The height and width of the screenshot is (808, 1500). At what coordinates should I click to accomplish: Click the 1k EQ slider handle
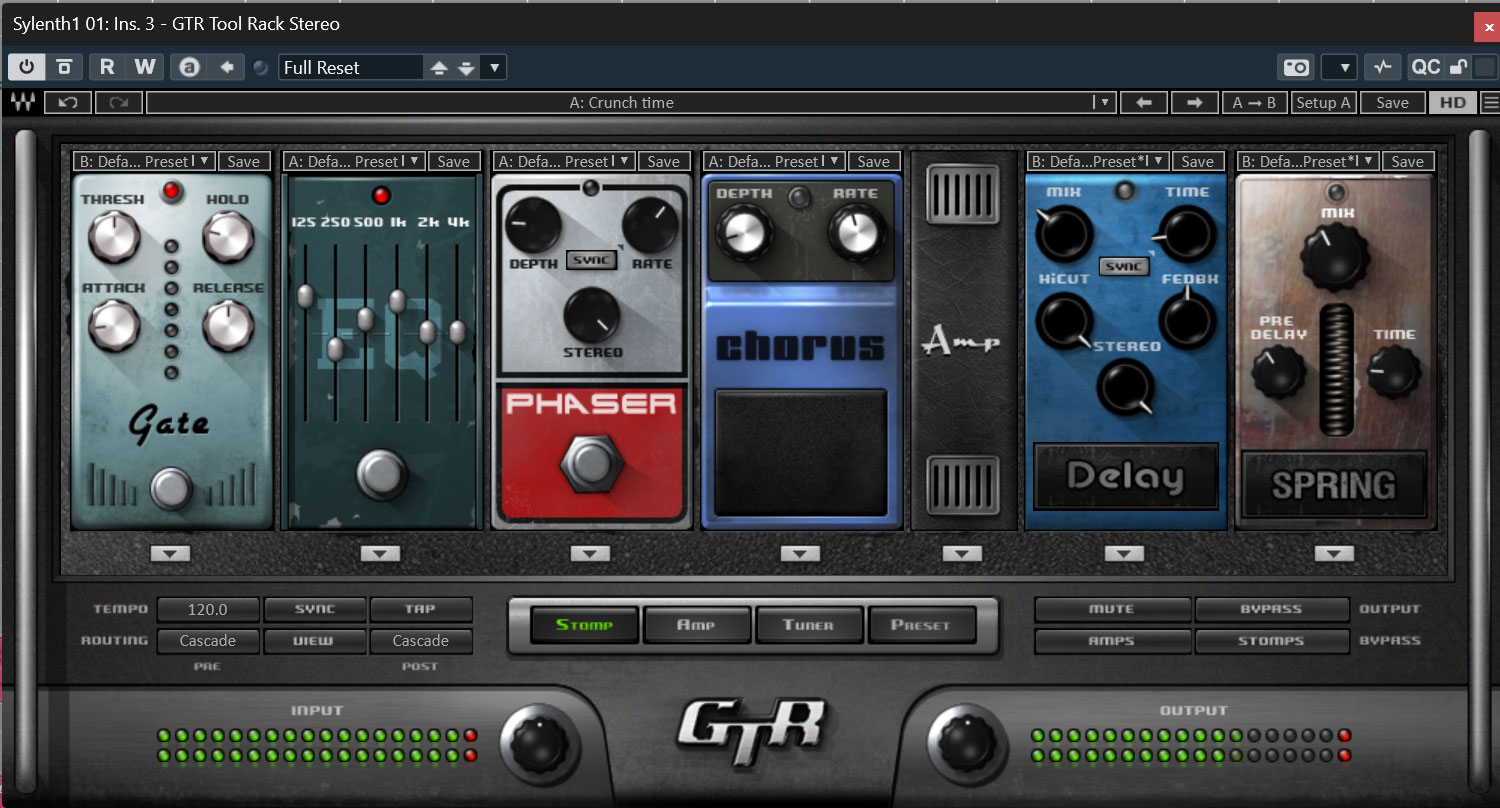[397, 300]
